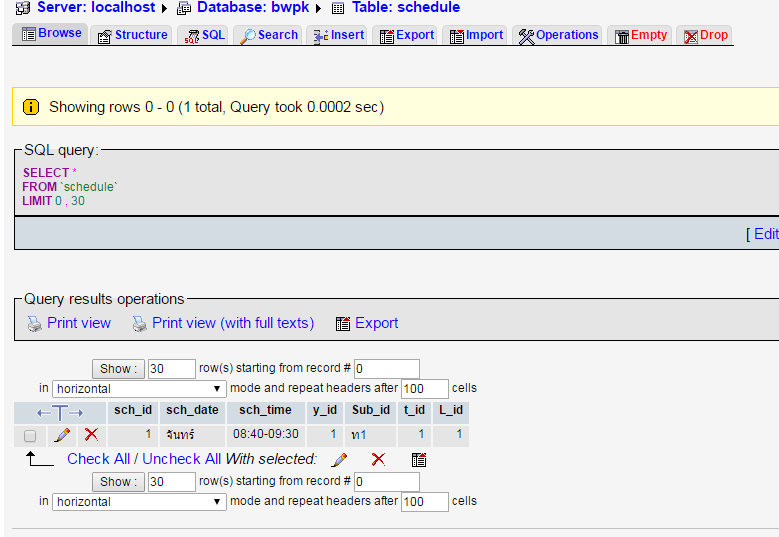The height and width of the screenshot is (537, 779).
Task: Click export icon in Query results operations
Action: pos(343,324)
